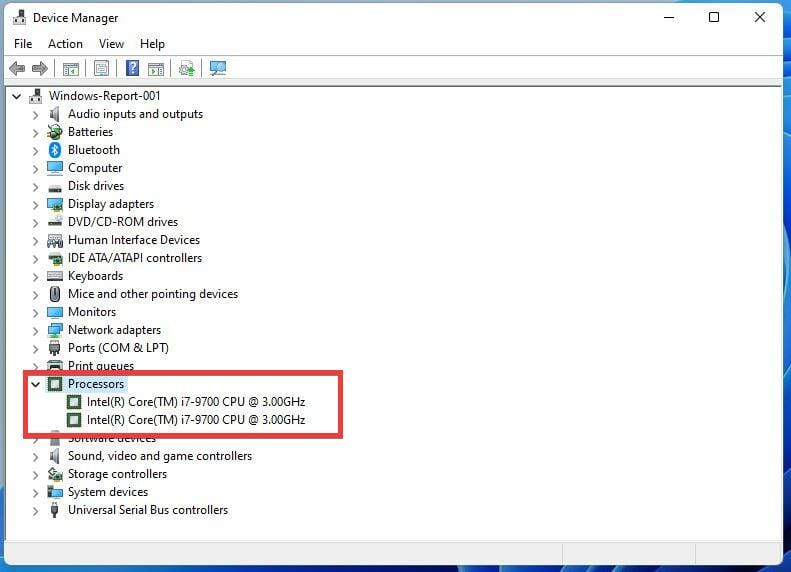Image resolution: width=791 pixels, height=572 pixels.
Task: Toggle the console tree pane icon
Action: click(x=71, y=69)
